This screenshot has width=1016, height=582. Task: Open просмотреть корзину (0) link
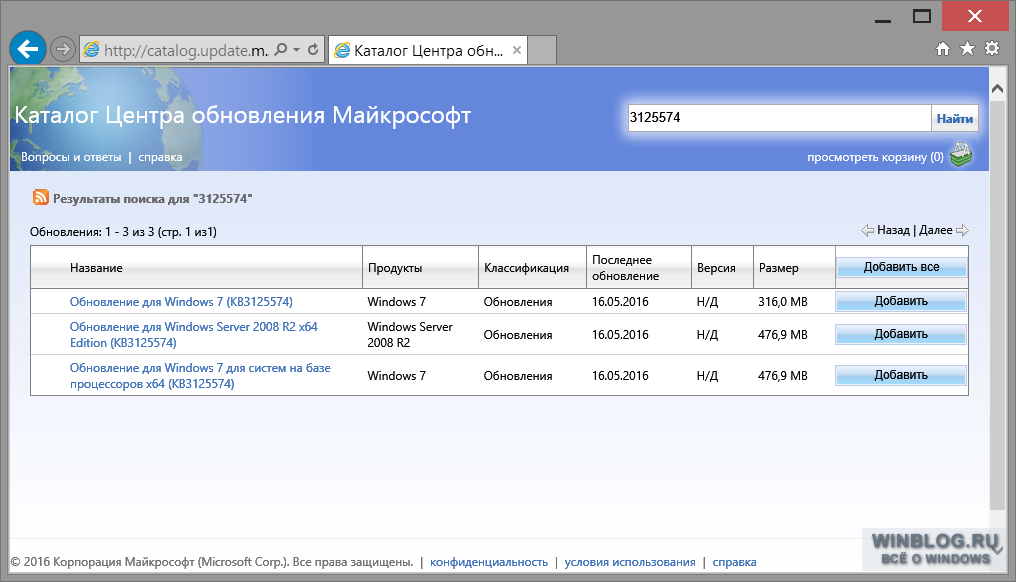(875, 157)
